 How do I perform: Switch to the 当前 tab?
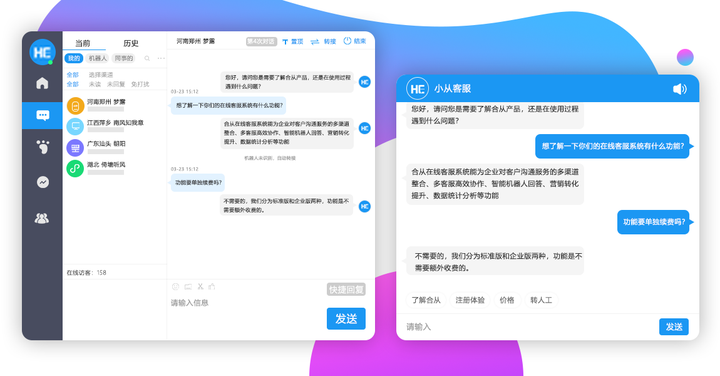[83, 43]
